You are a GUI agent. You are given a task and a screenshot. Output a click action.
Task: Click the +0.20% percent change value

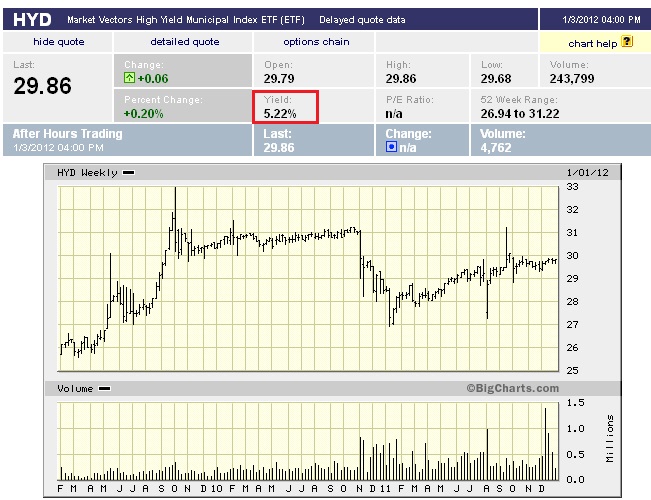tap(144, 113)
